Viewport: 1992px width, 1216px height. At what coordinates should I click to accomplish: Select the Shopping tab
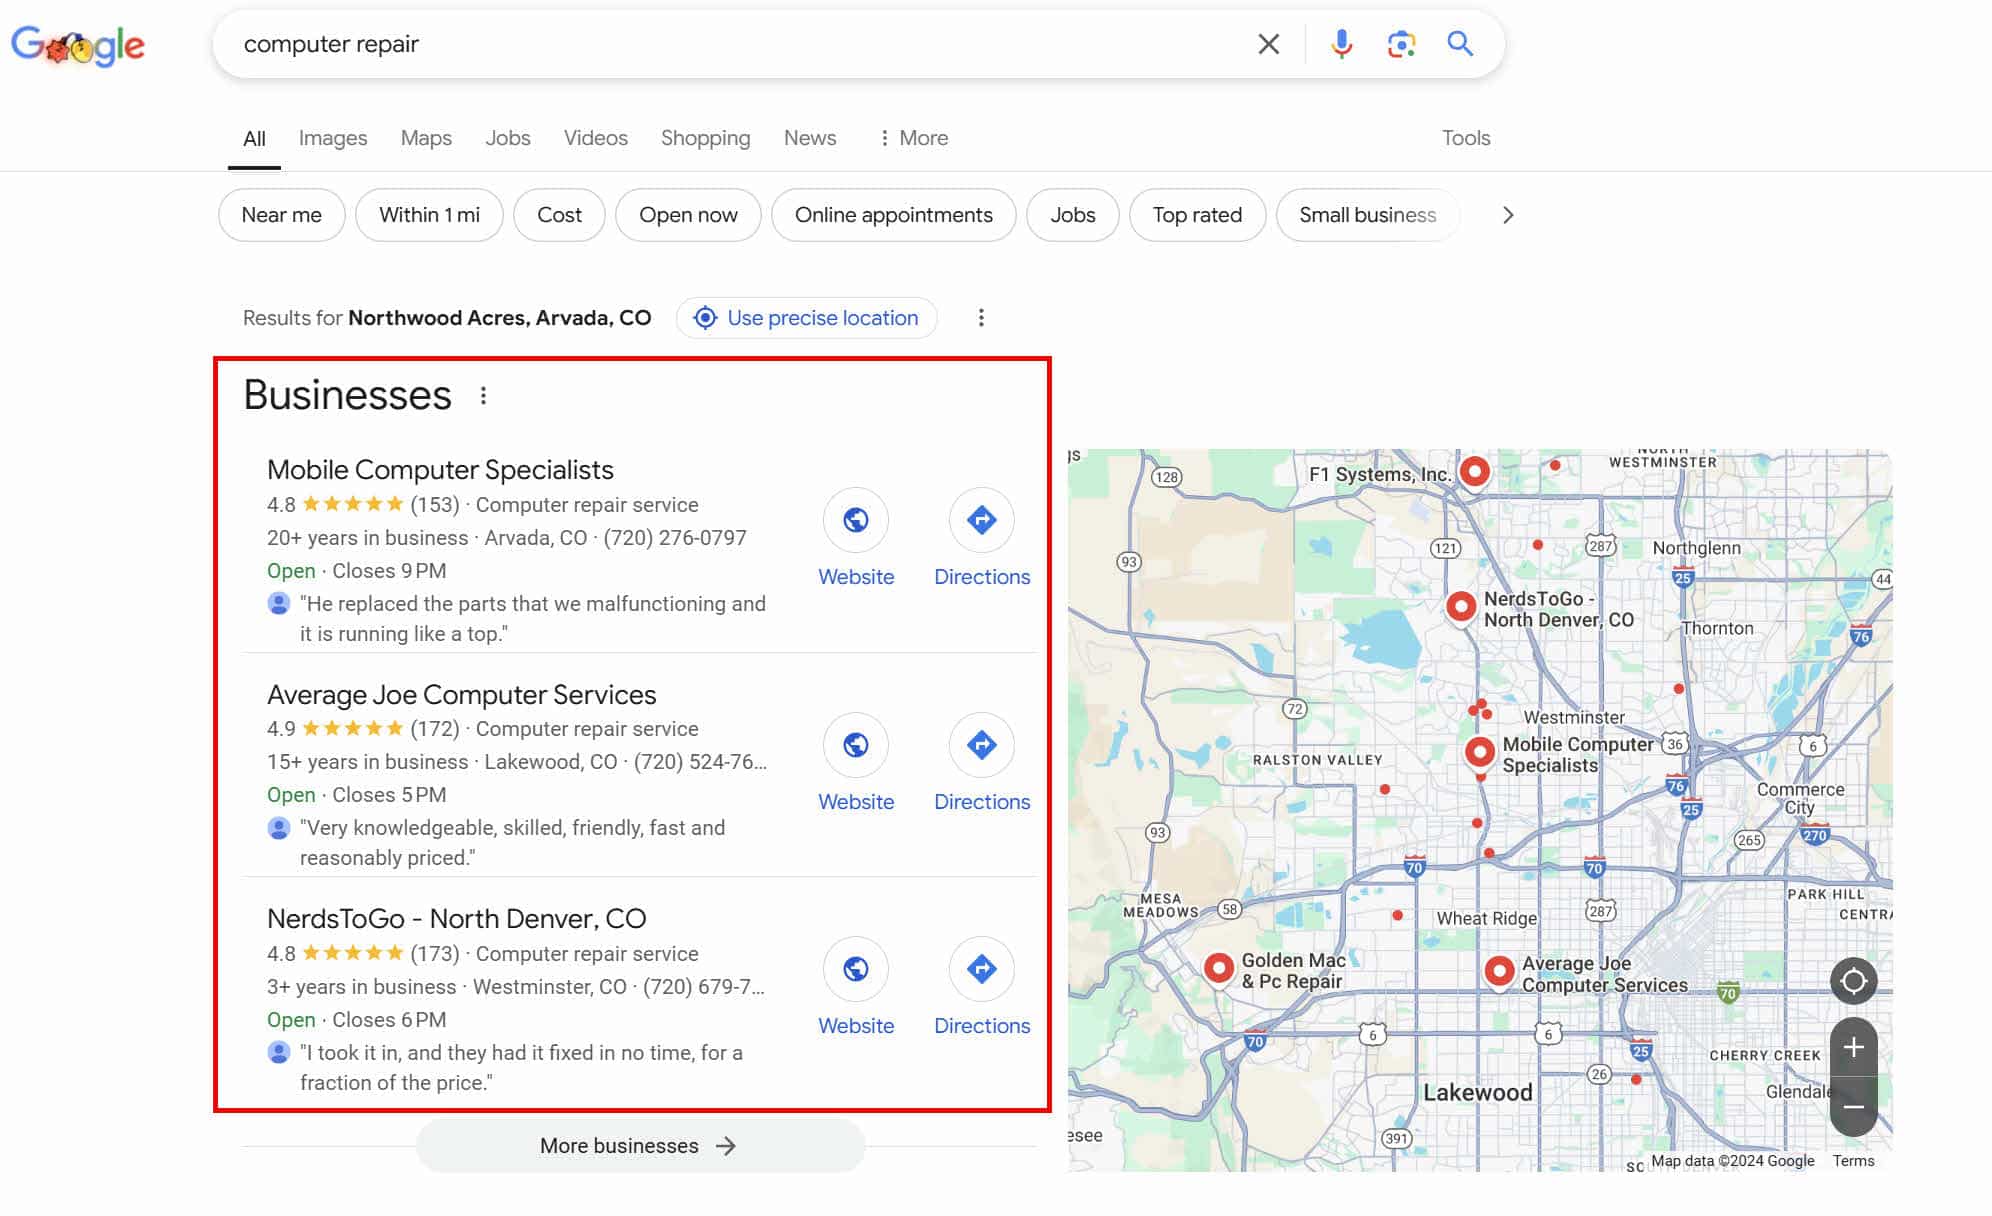[705, 138]
